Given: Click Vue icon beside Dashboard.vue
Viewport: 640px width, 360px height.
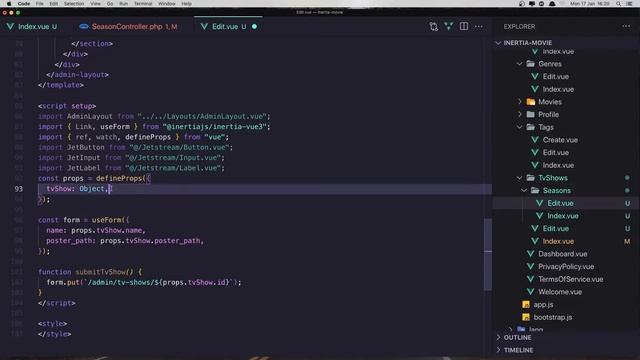Looking at the screenshot, I should [531, 254].
